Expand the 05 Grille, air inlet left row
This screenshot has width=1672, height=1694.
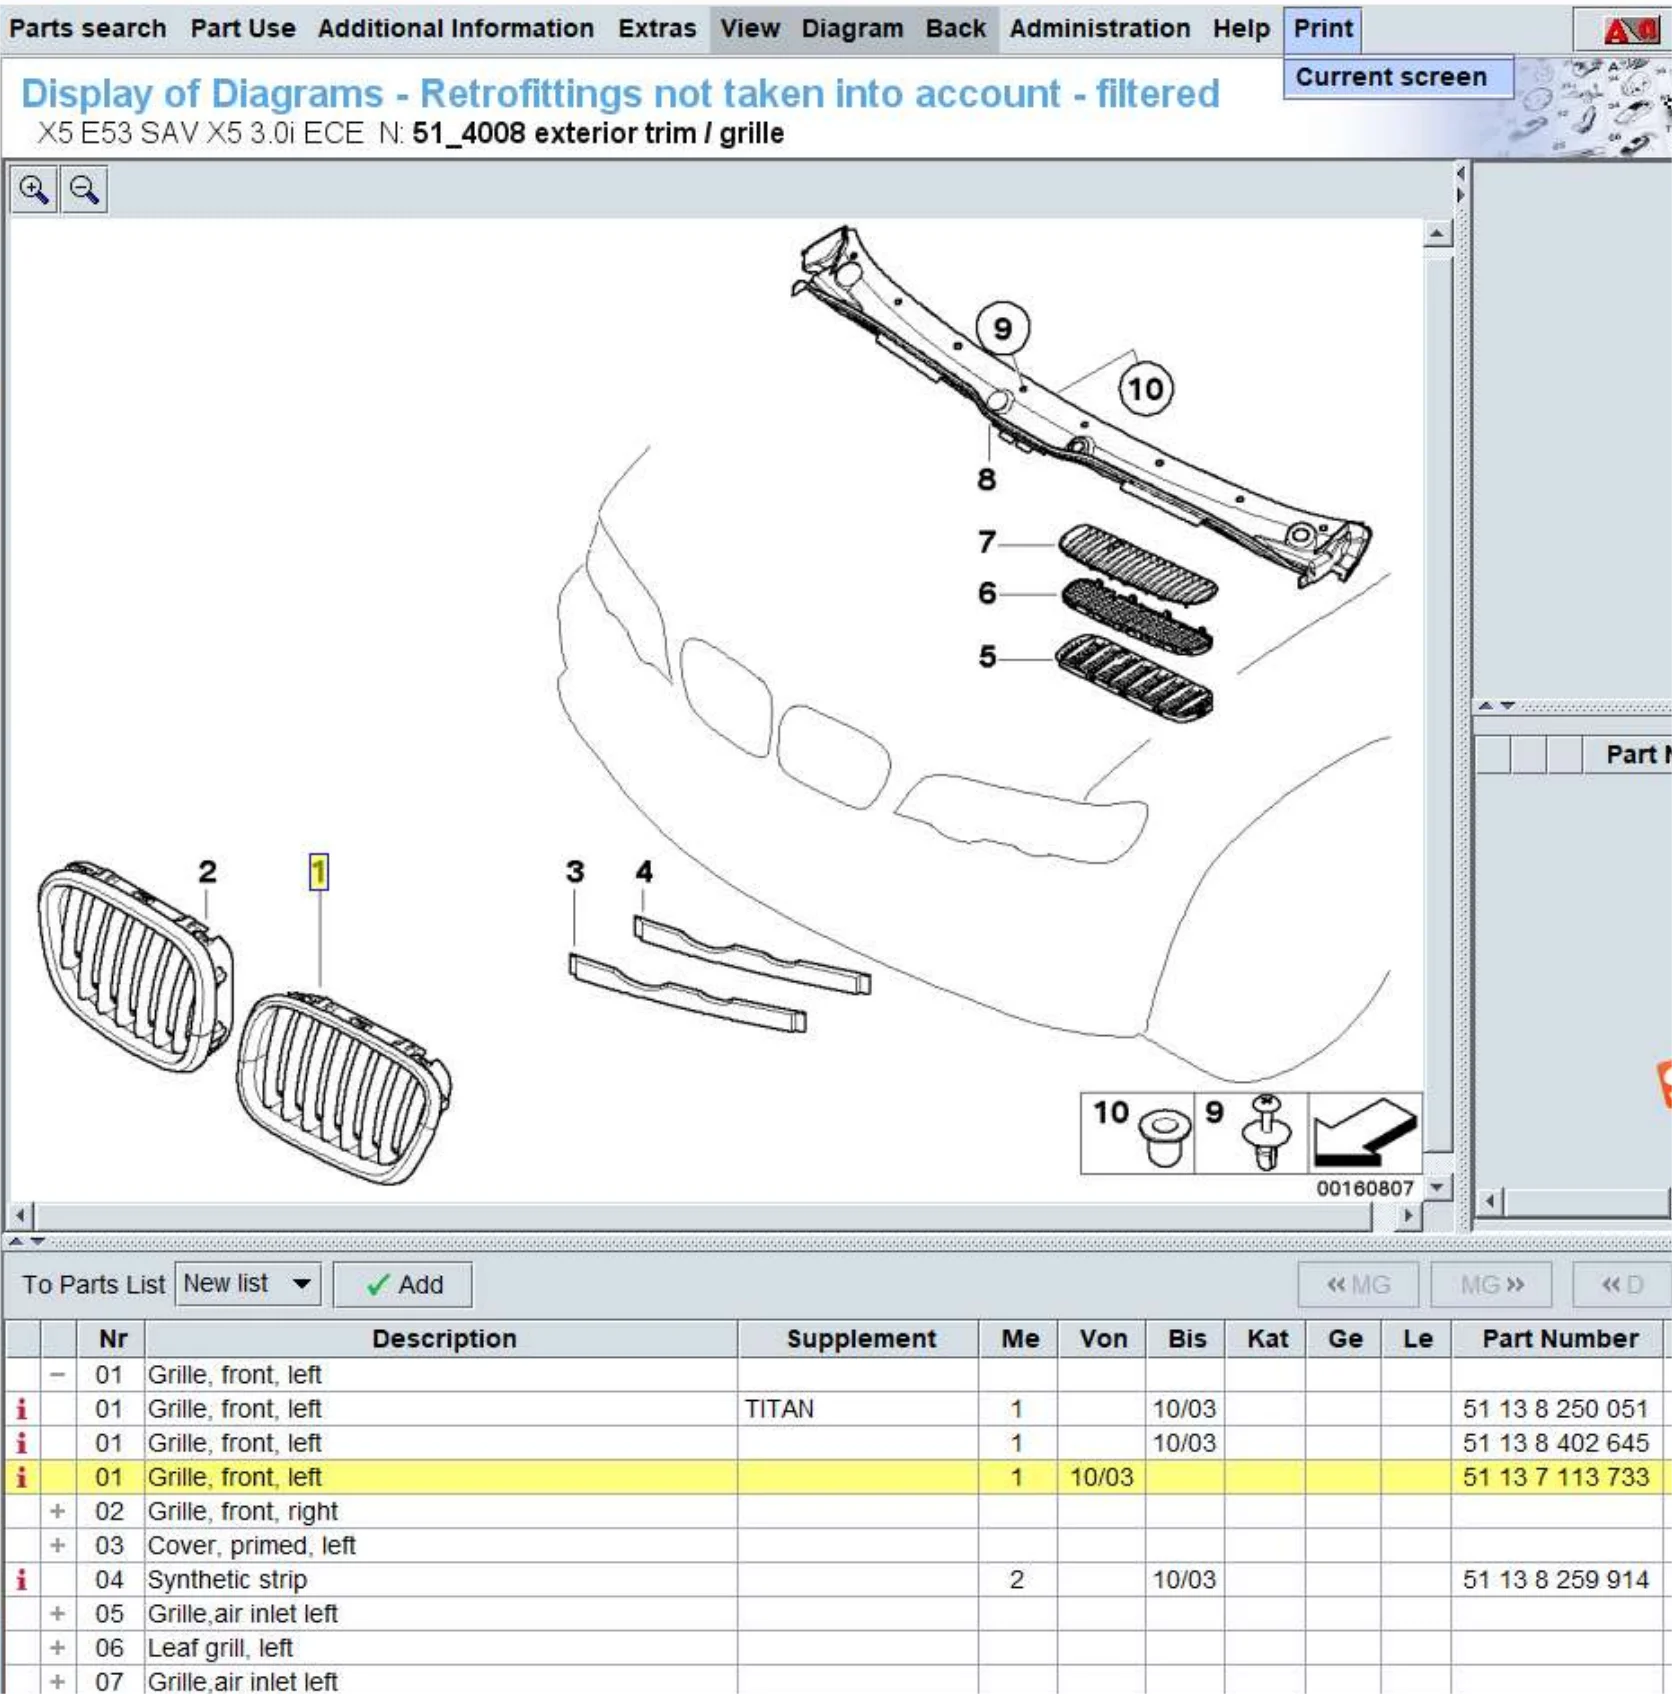tap(58, 1614)
